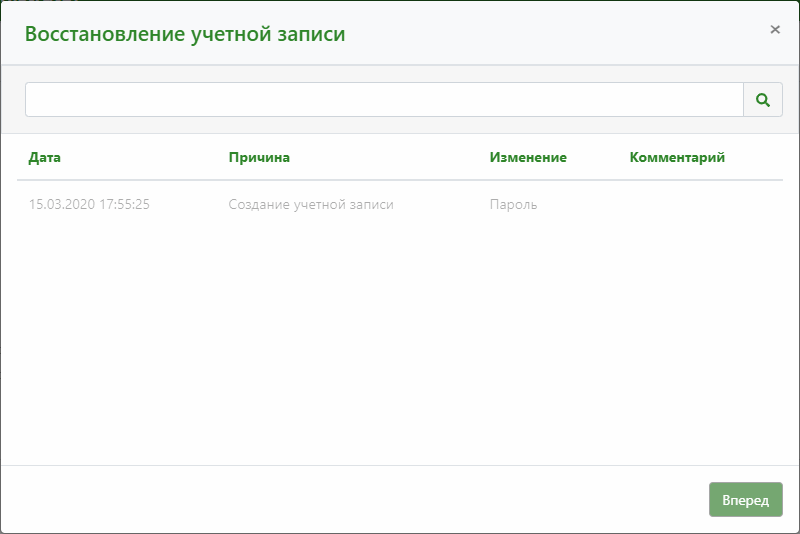Image resolution: width=800 pixels, height=534 pixels.
Task: Click the Восстановление учетной записи title
Action: 185,34
